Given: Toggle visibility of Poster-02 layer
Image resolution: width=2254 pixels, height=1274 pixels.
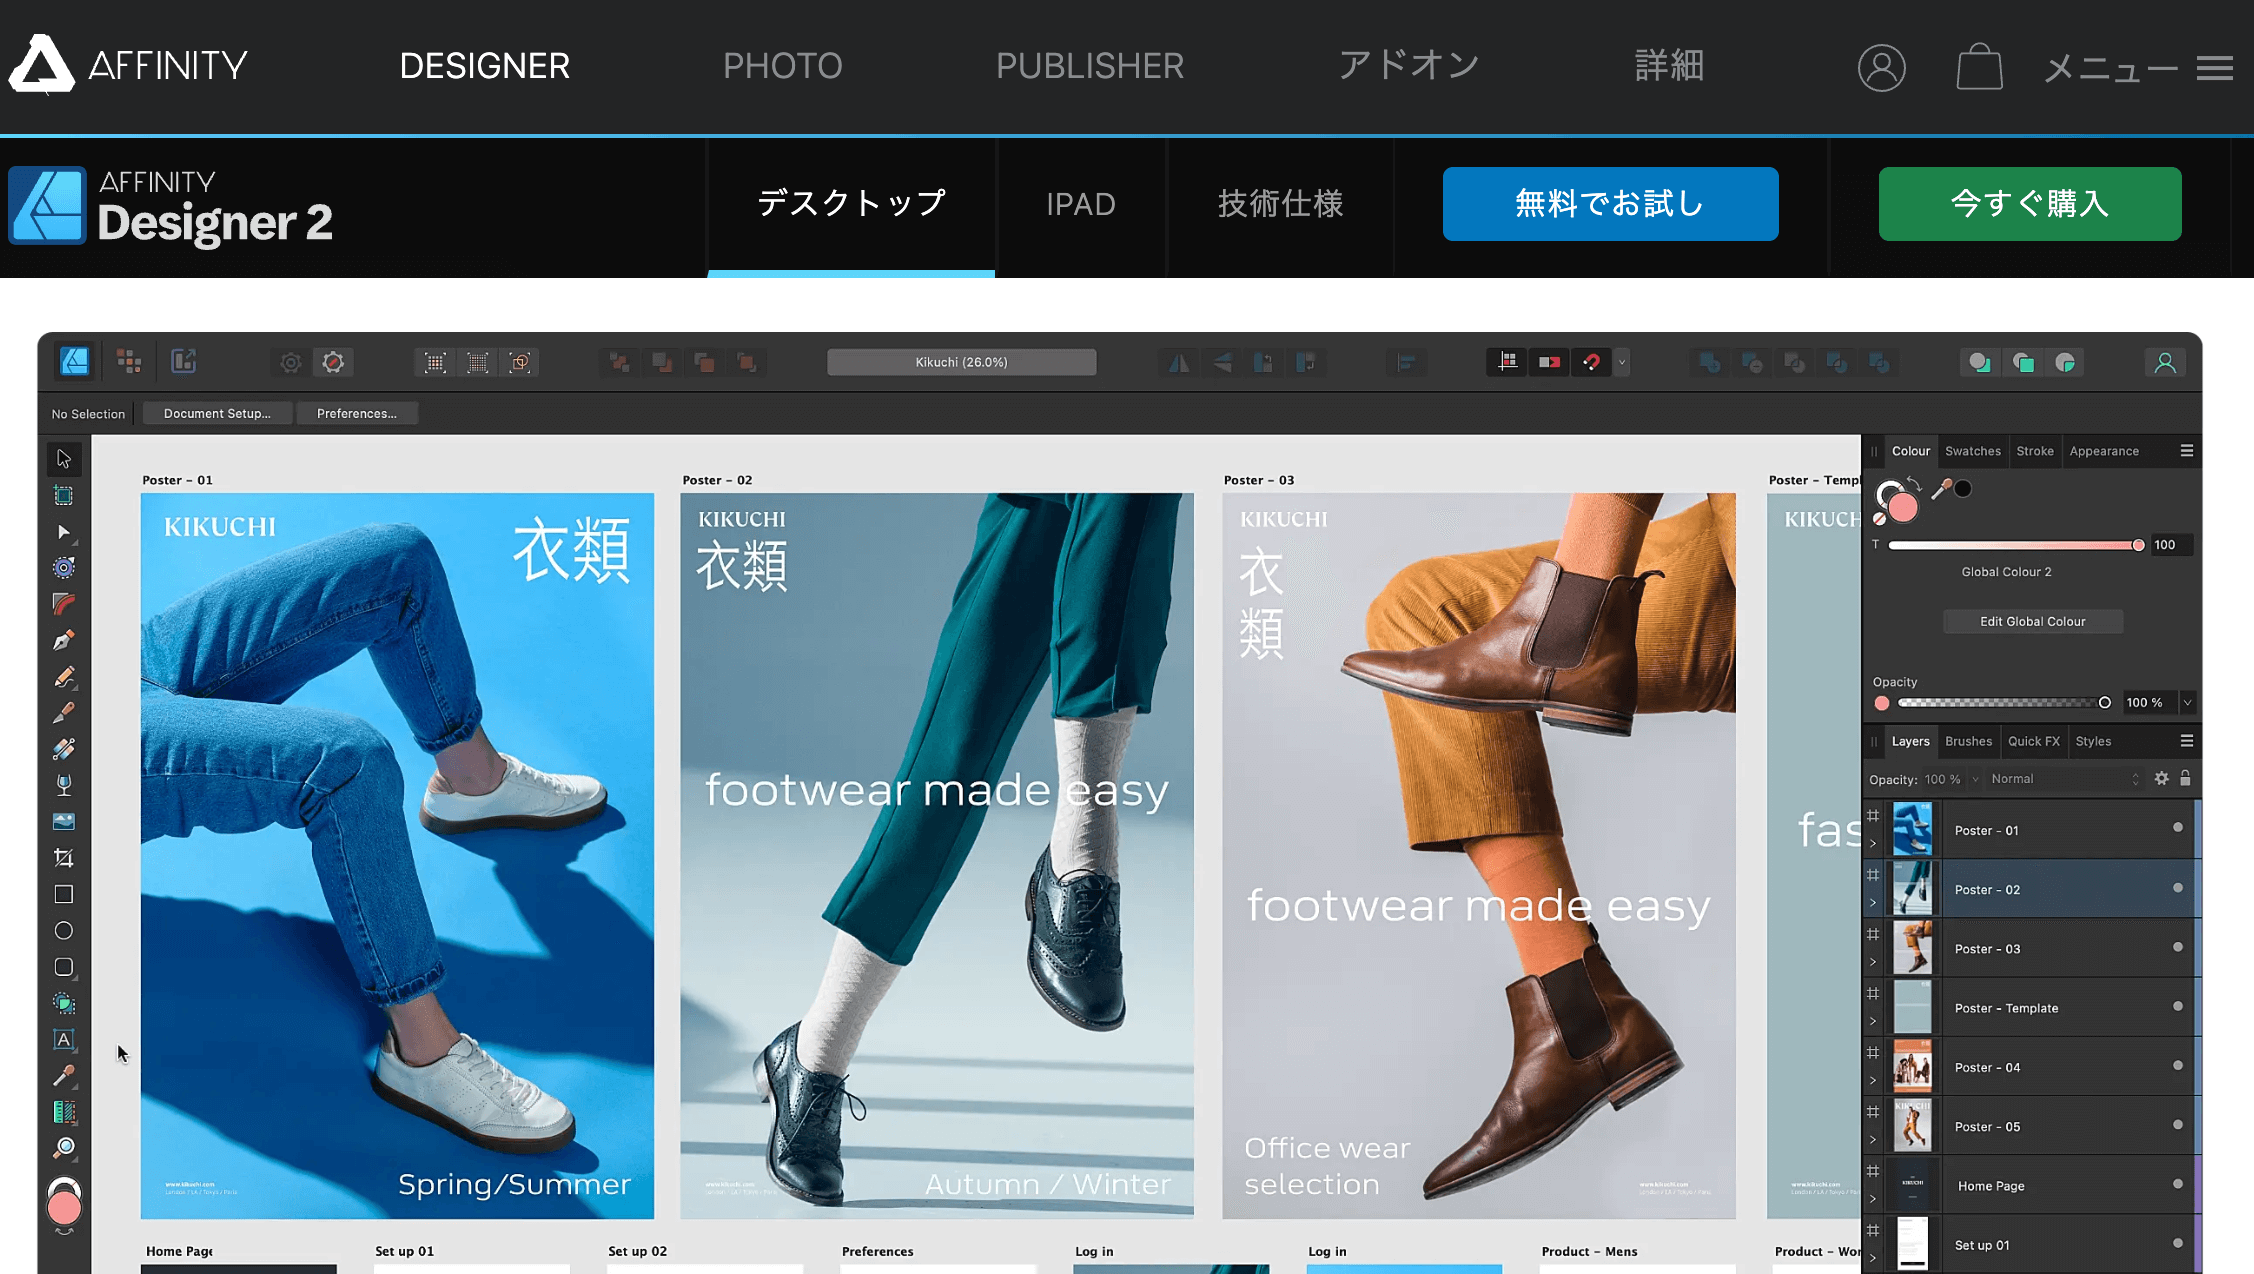Looking at the screenshot, I should pos(2177,887).
